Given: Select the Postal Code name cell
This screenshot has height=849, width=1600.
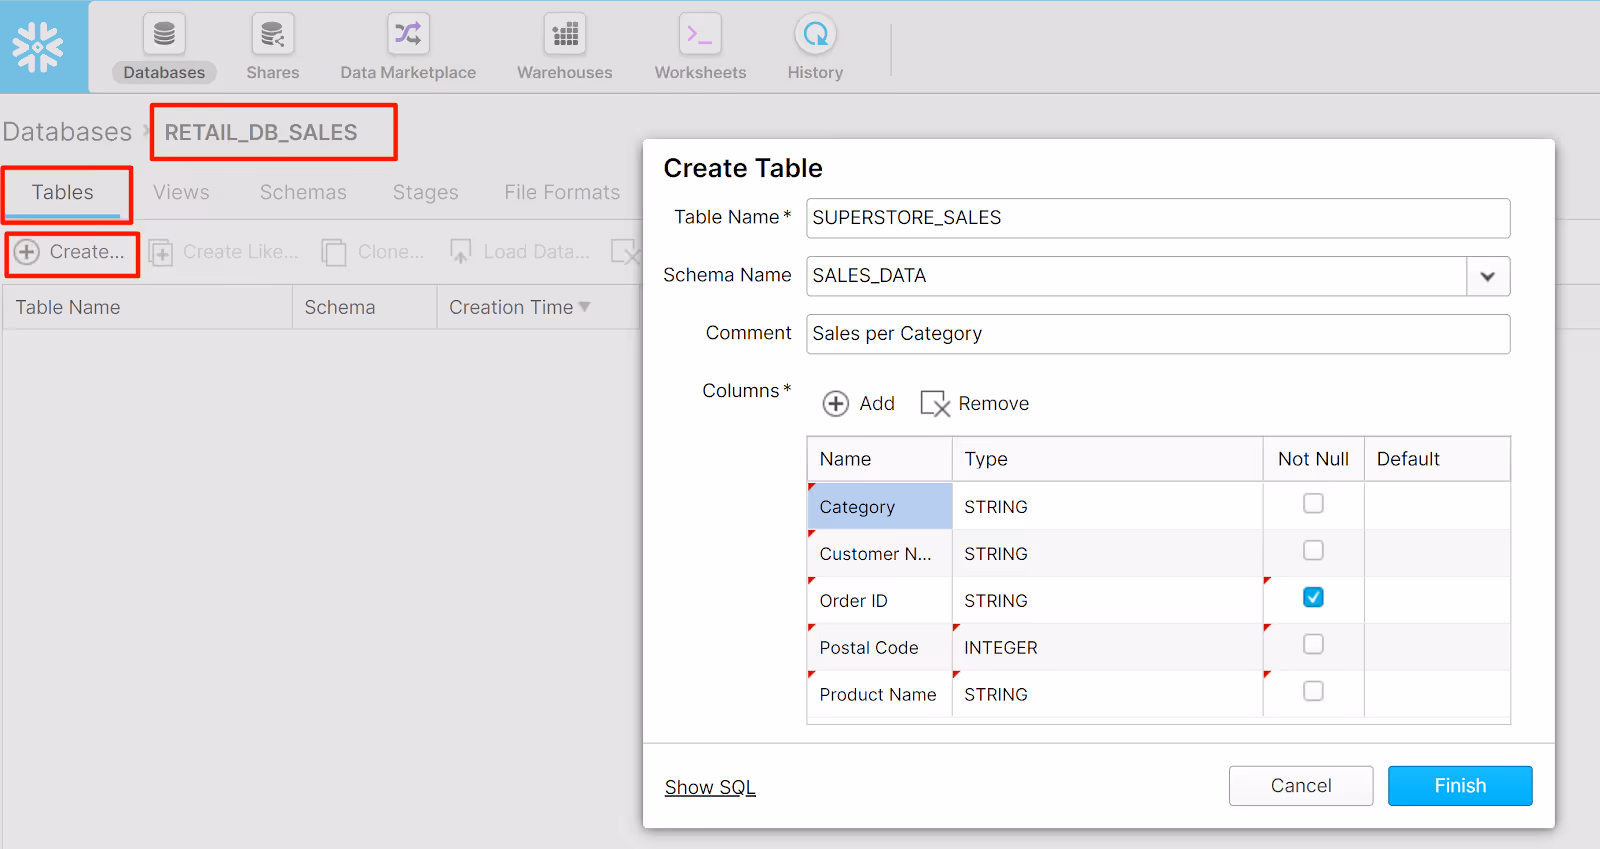Looking at the screenshot, I should point(880,647).
